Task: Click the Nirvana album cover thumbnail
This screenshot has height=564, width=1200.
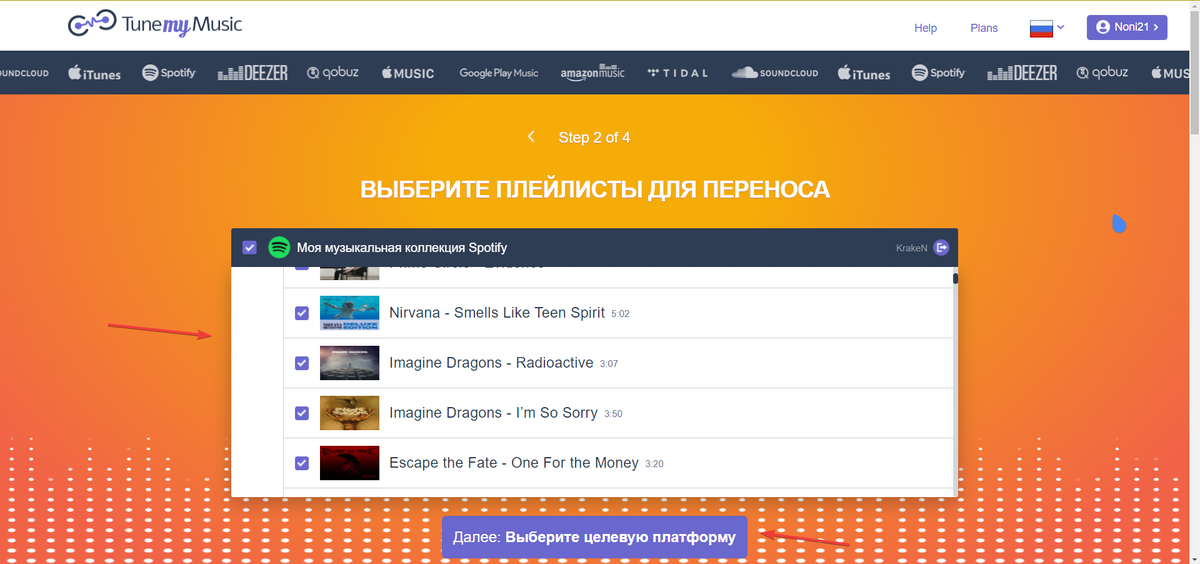Action: click(x=349, y=313)
